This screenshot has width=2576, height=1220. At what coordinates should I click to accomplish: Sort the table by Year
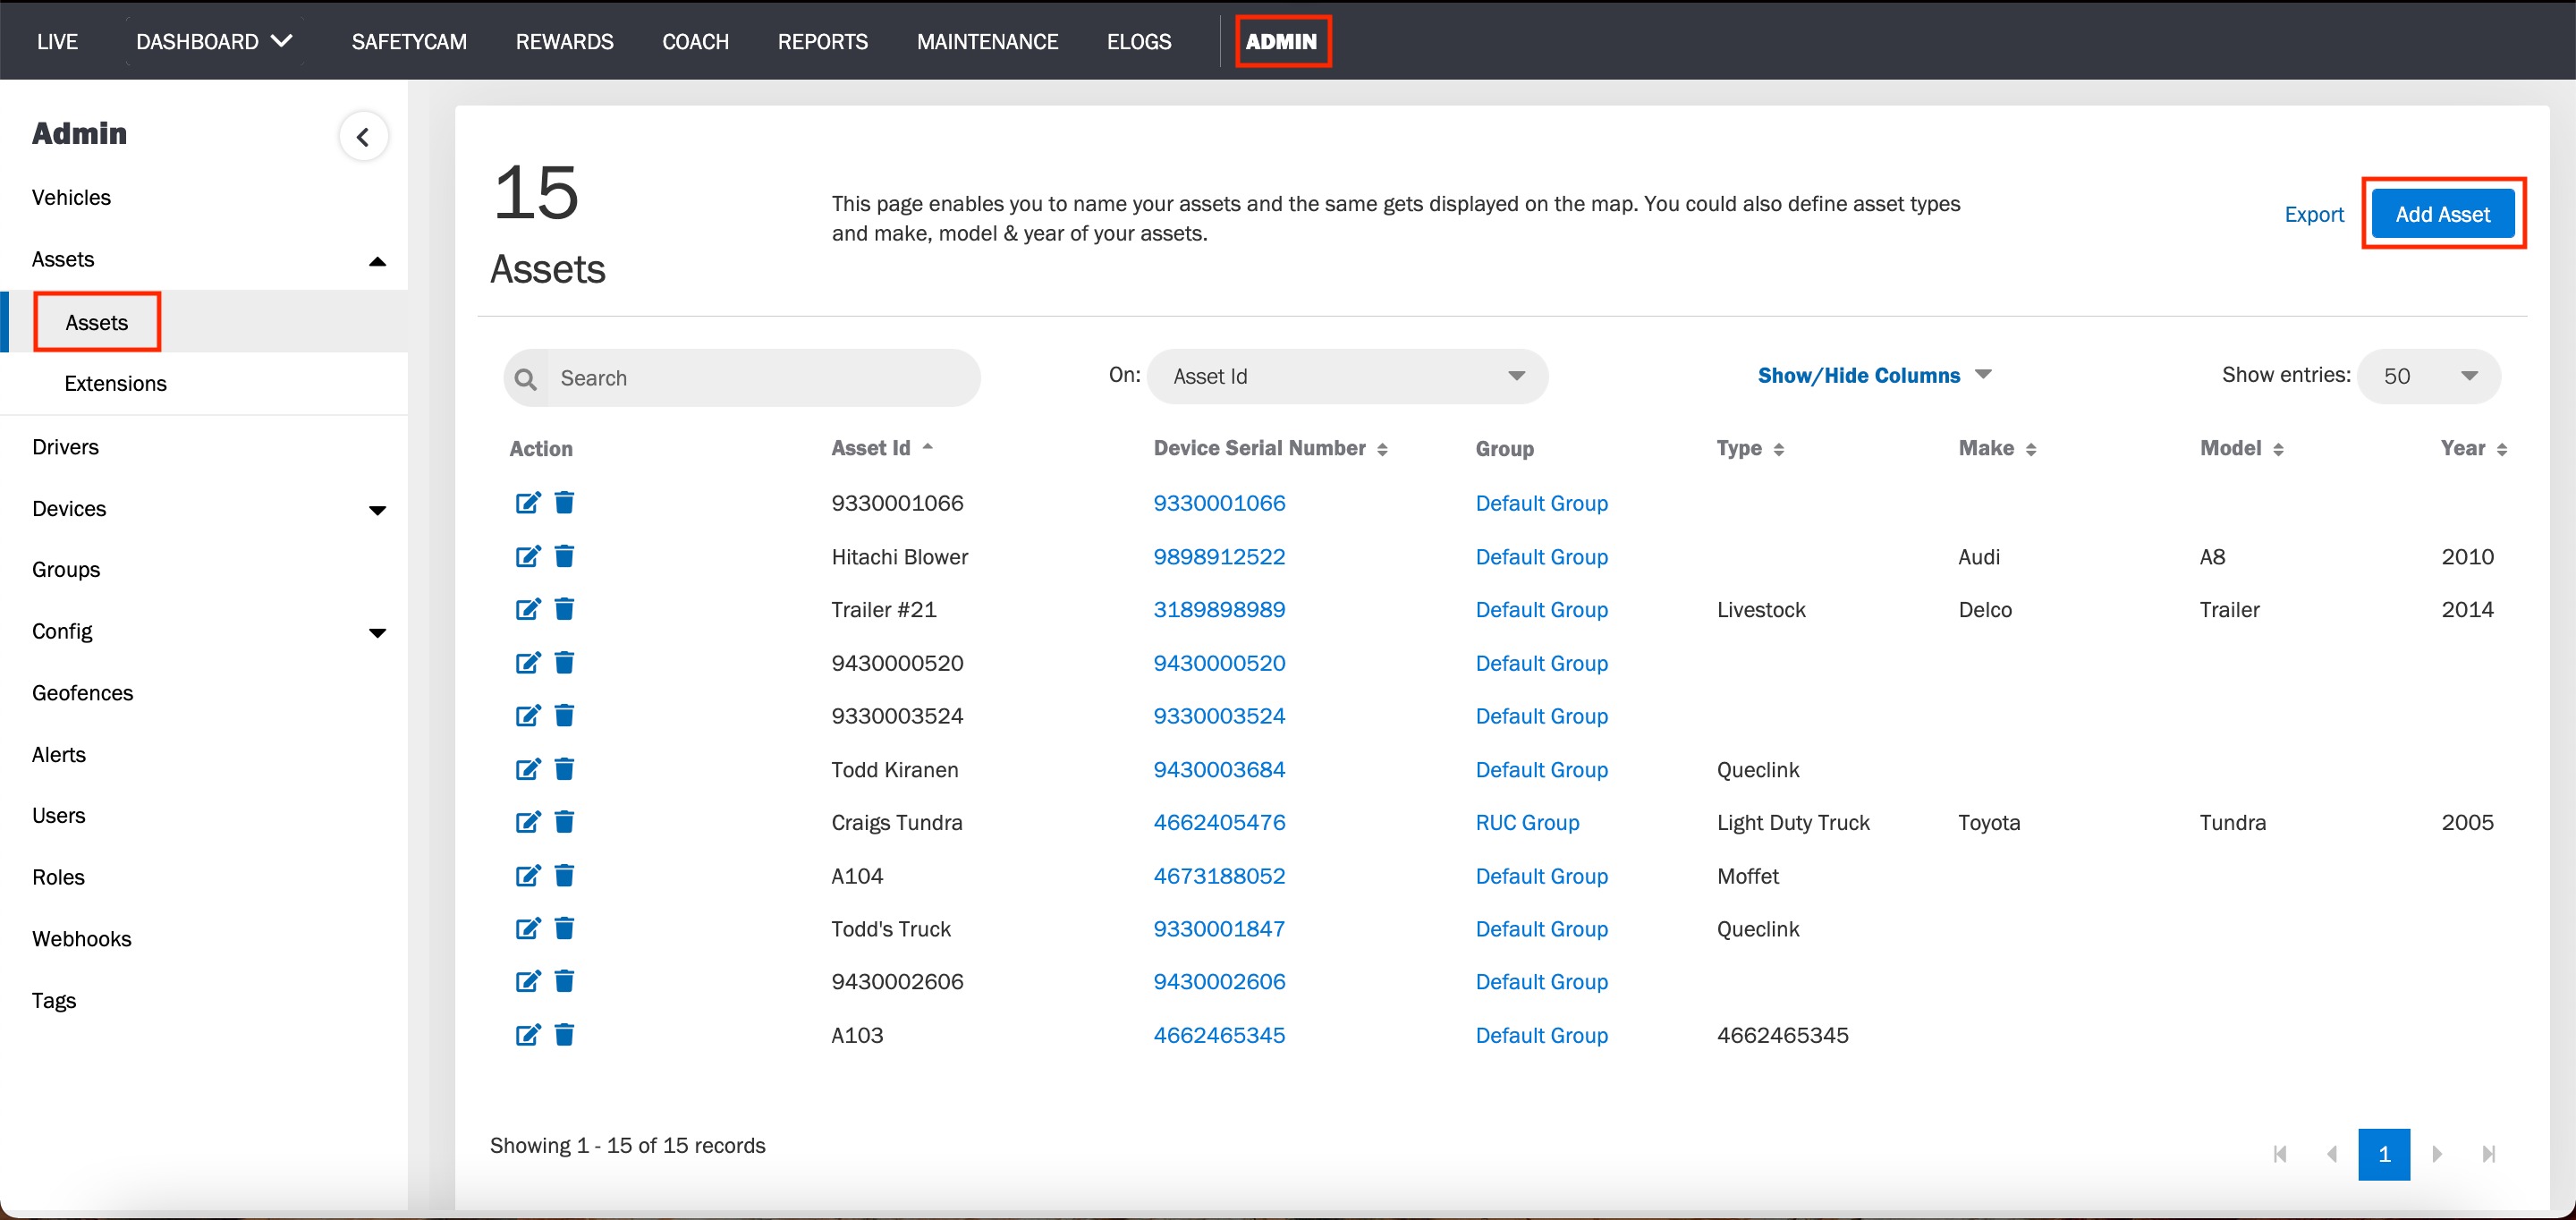click(x=2473, y=448)
